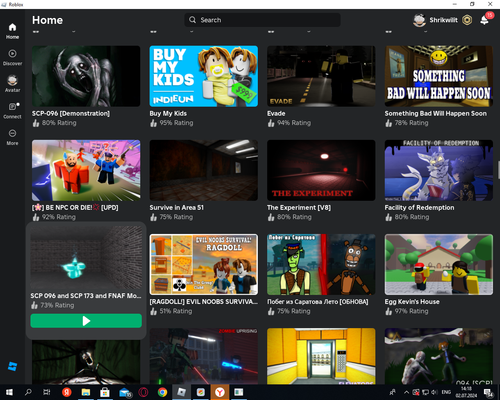Open the More menu in sidebar

coord(12,137)
